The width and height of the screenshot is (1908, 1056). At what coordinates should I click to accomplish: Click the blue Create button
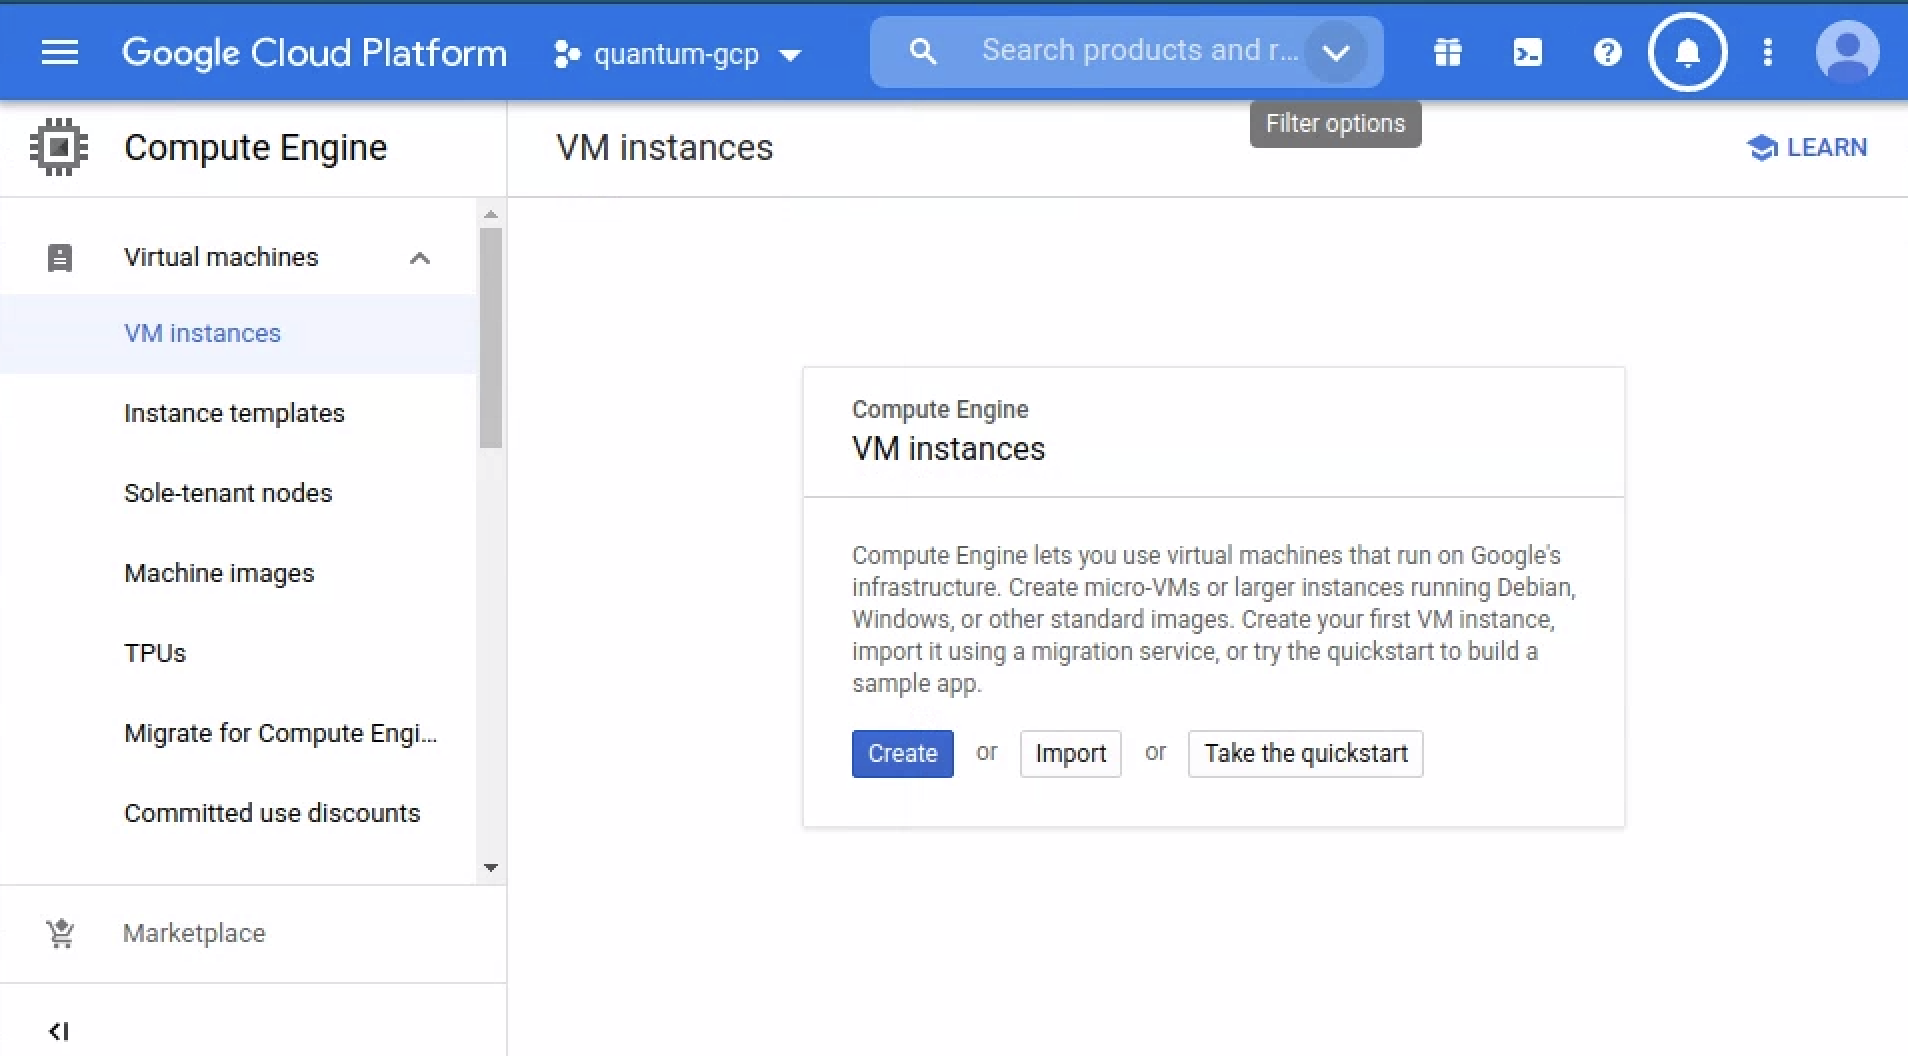click(902, 753)
